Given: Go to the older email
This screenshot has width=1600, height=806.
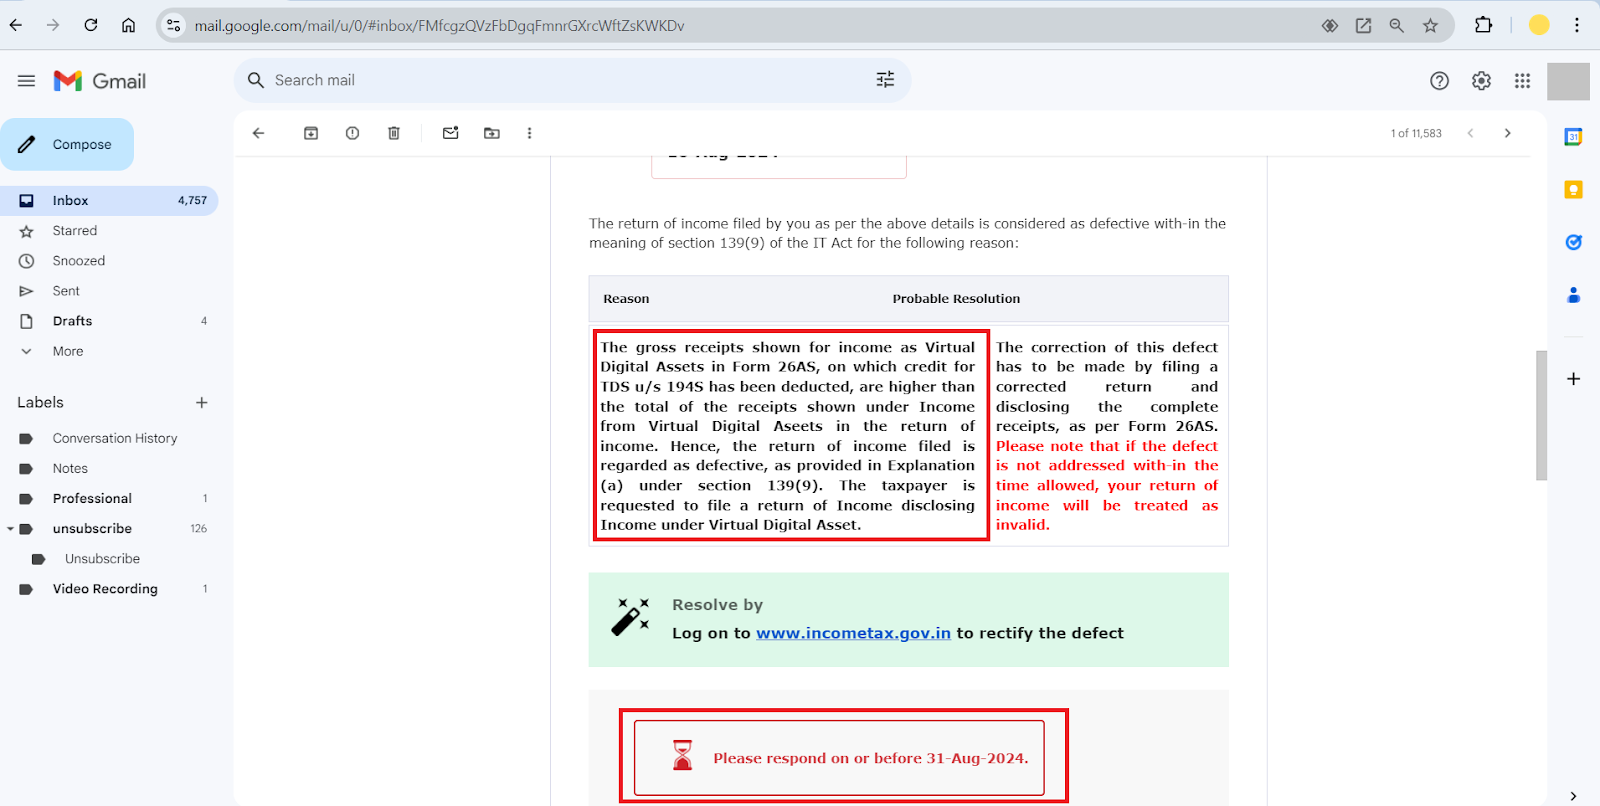Looking at the screenshot, I should [x=1508, y=133].
